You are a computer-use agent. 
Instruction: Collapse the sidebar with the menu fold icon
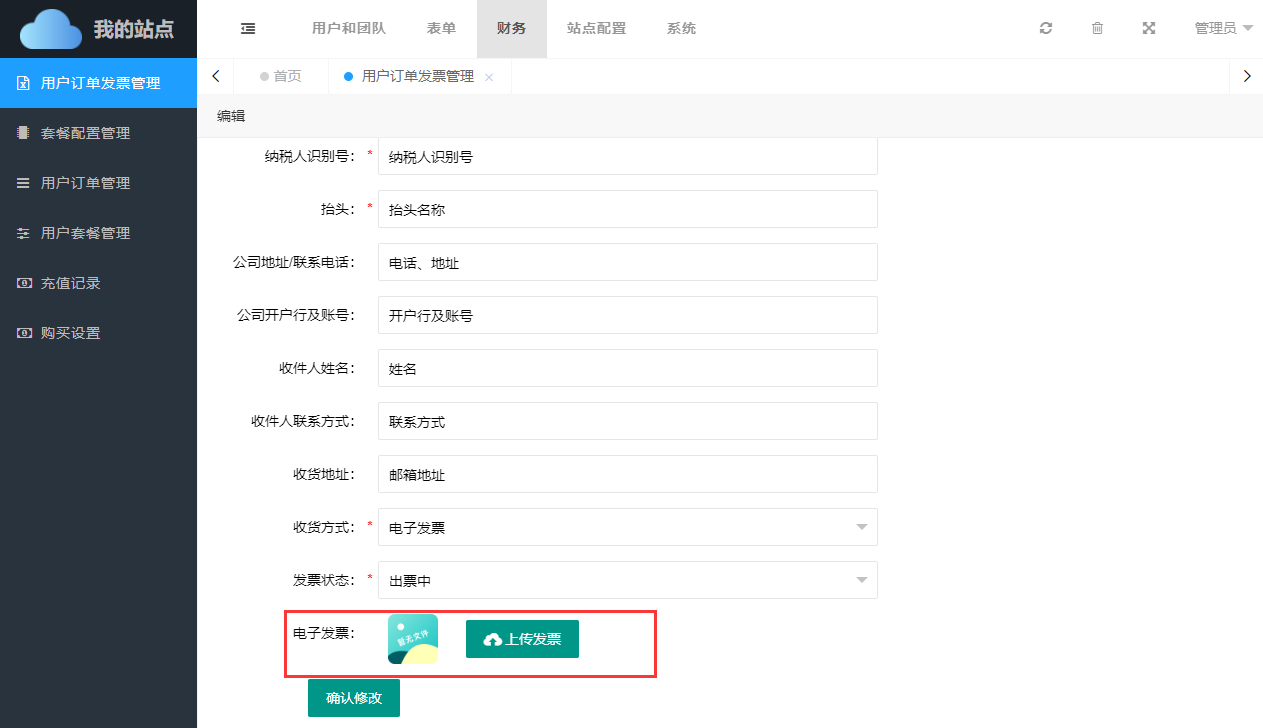point(248,29)
